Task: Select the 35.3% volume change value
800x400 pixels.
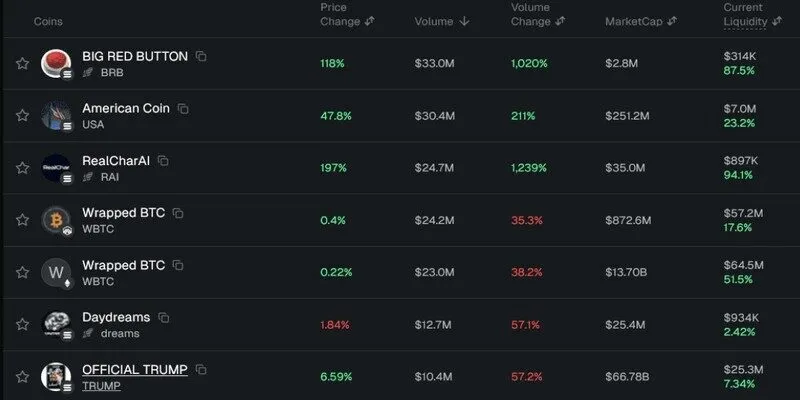Action: [527, 220]
